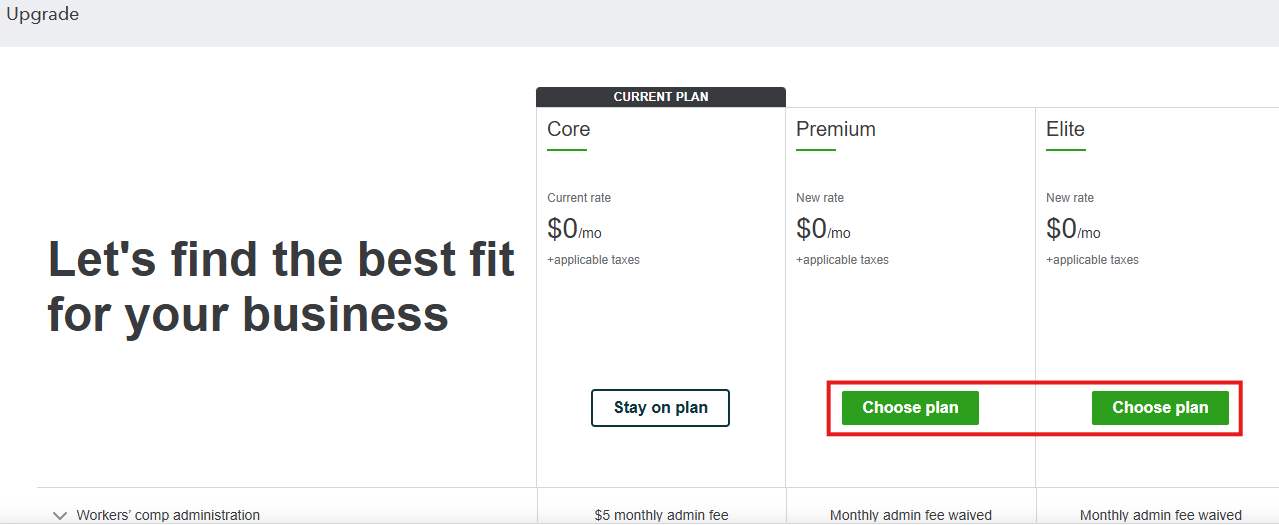Choose the Premium plan

[x=910, y=408]
